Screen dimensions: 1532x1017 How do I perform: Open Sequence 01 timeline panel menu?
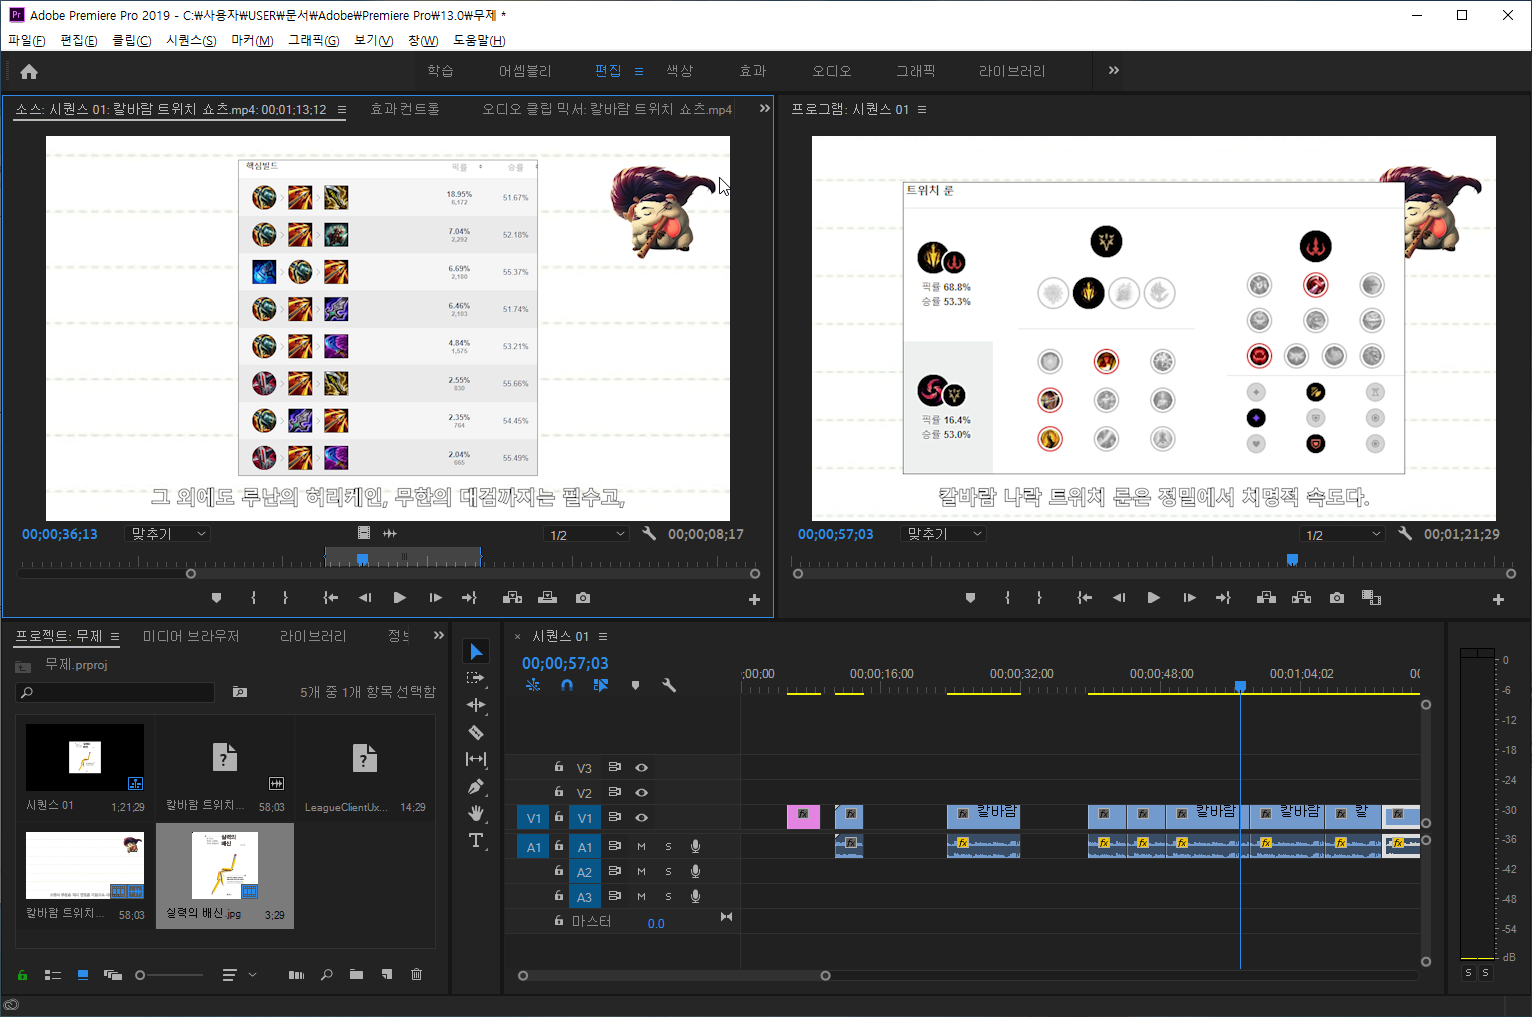pyautogui.click(x=603, y=636)
